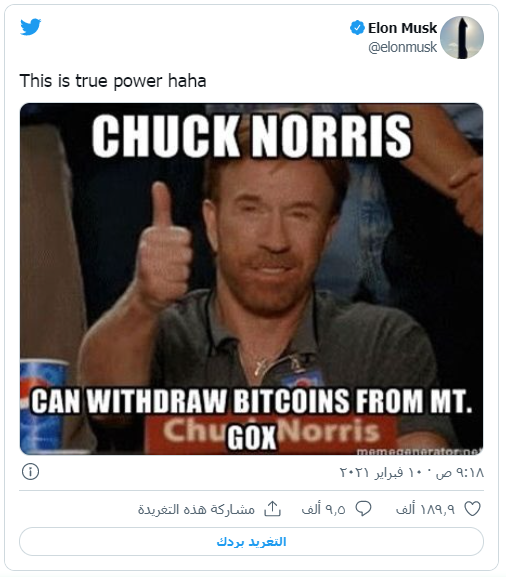View Elon Musk's rocket profile picture
The image size is (506, 577).
462,38
